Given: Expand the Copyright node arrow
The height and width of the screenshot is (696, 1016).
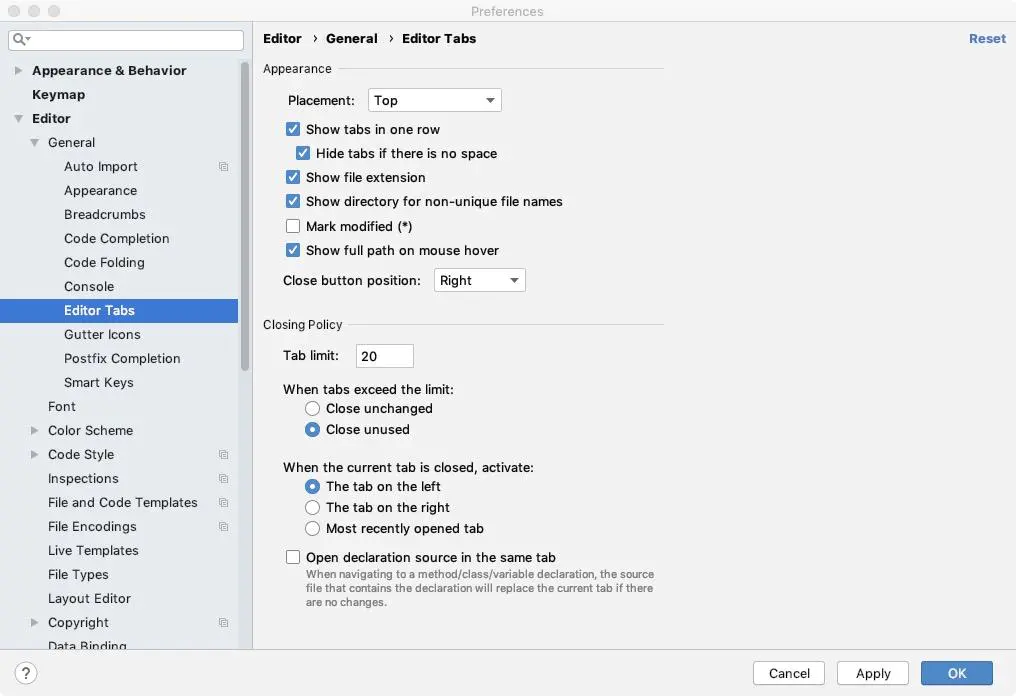Looking at the screenshot, I should (34, 622).
